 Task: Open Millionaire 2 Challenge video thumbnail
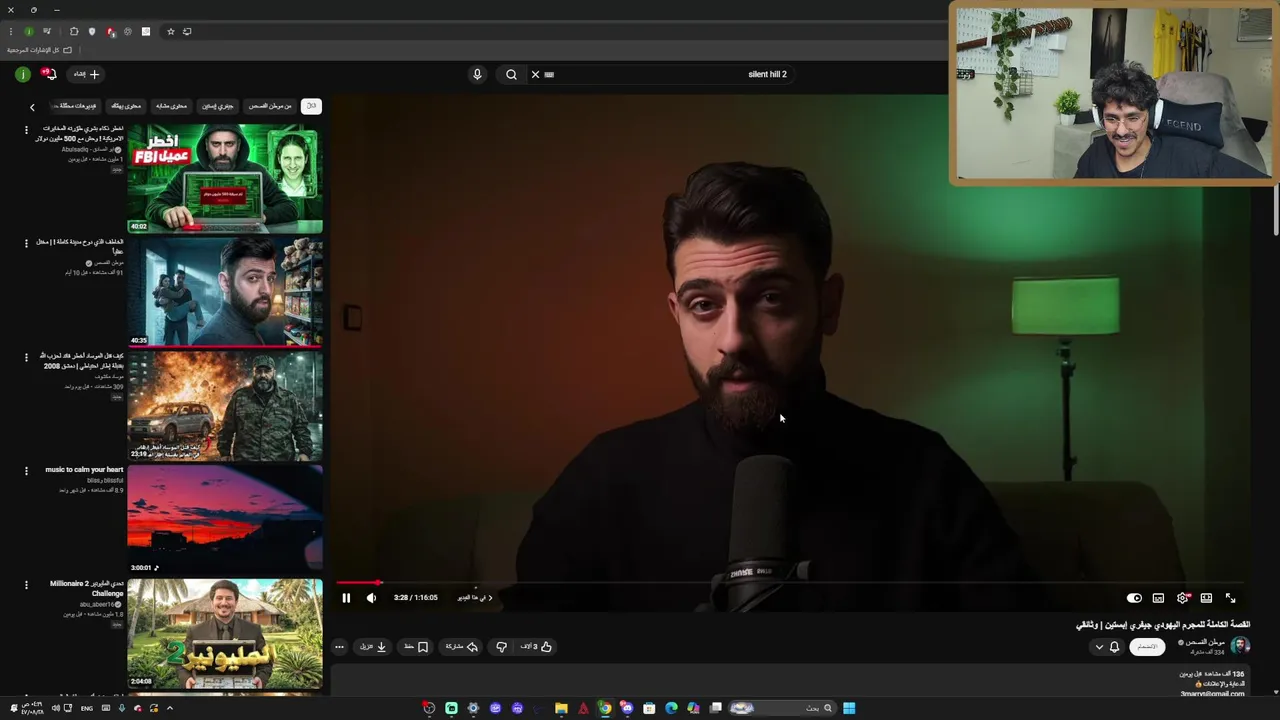click(x=225, y=633)
